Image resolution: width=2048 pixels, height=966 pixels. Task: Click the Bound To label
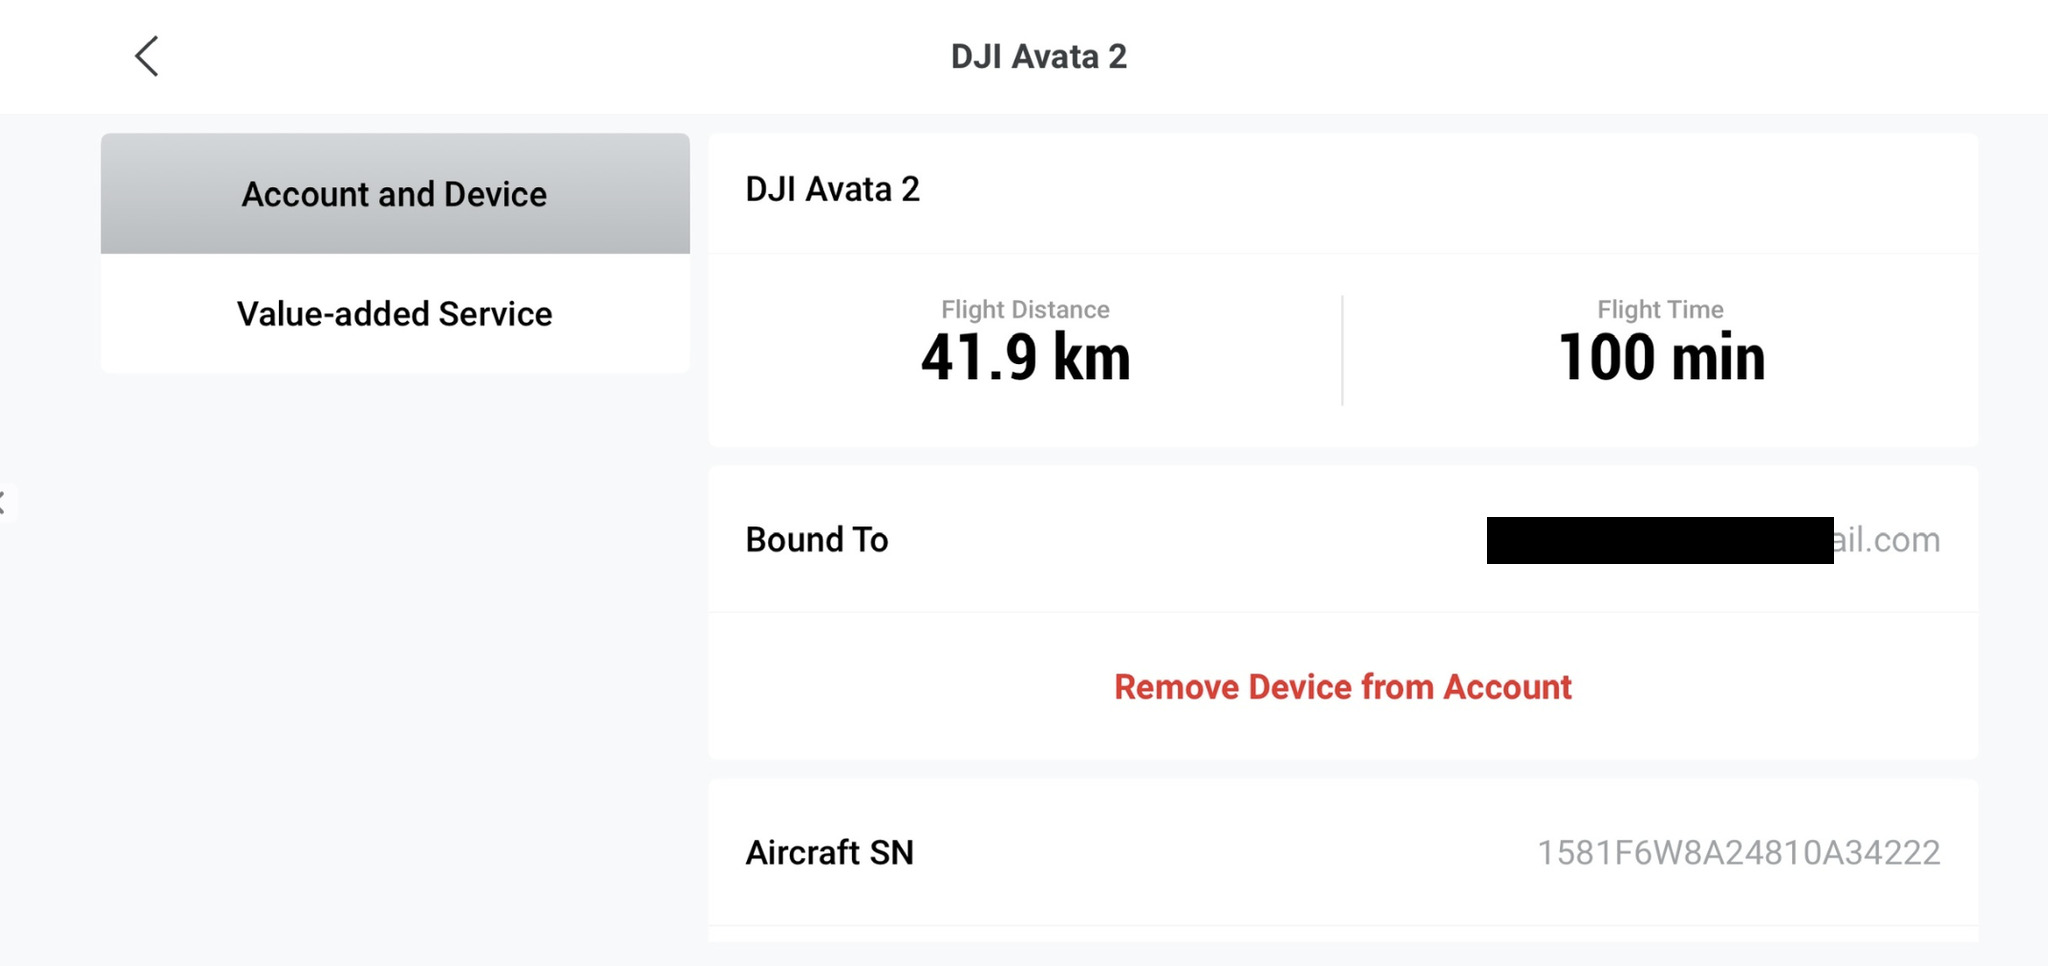coord(817,540)
